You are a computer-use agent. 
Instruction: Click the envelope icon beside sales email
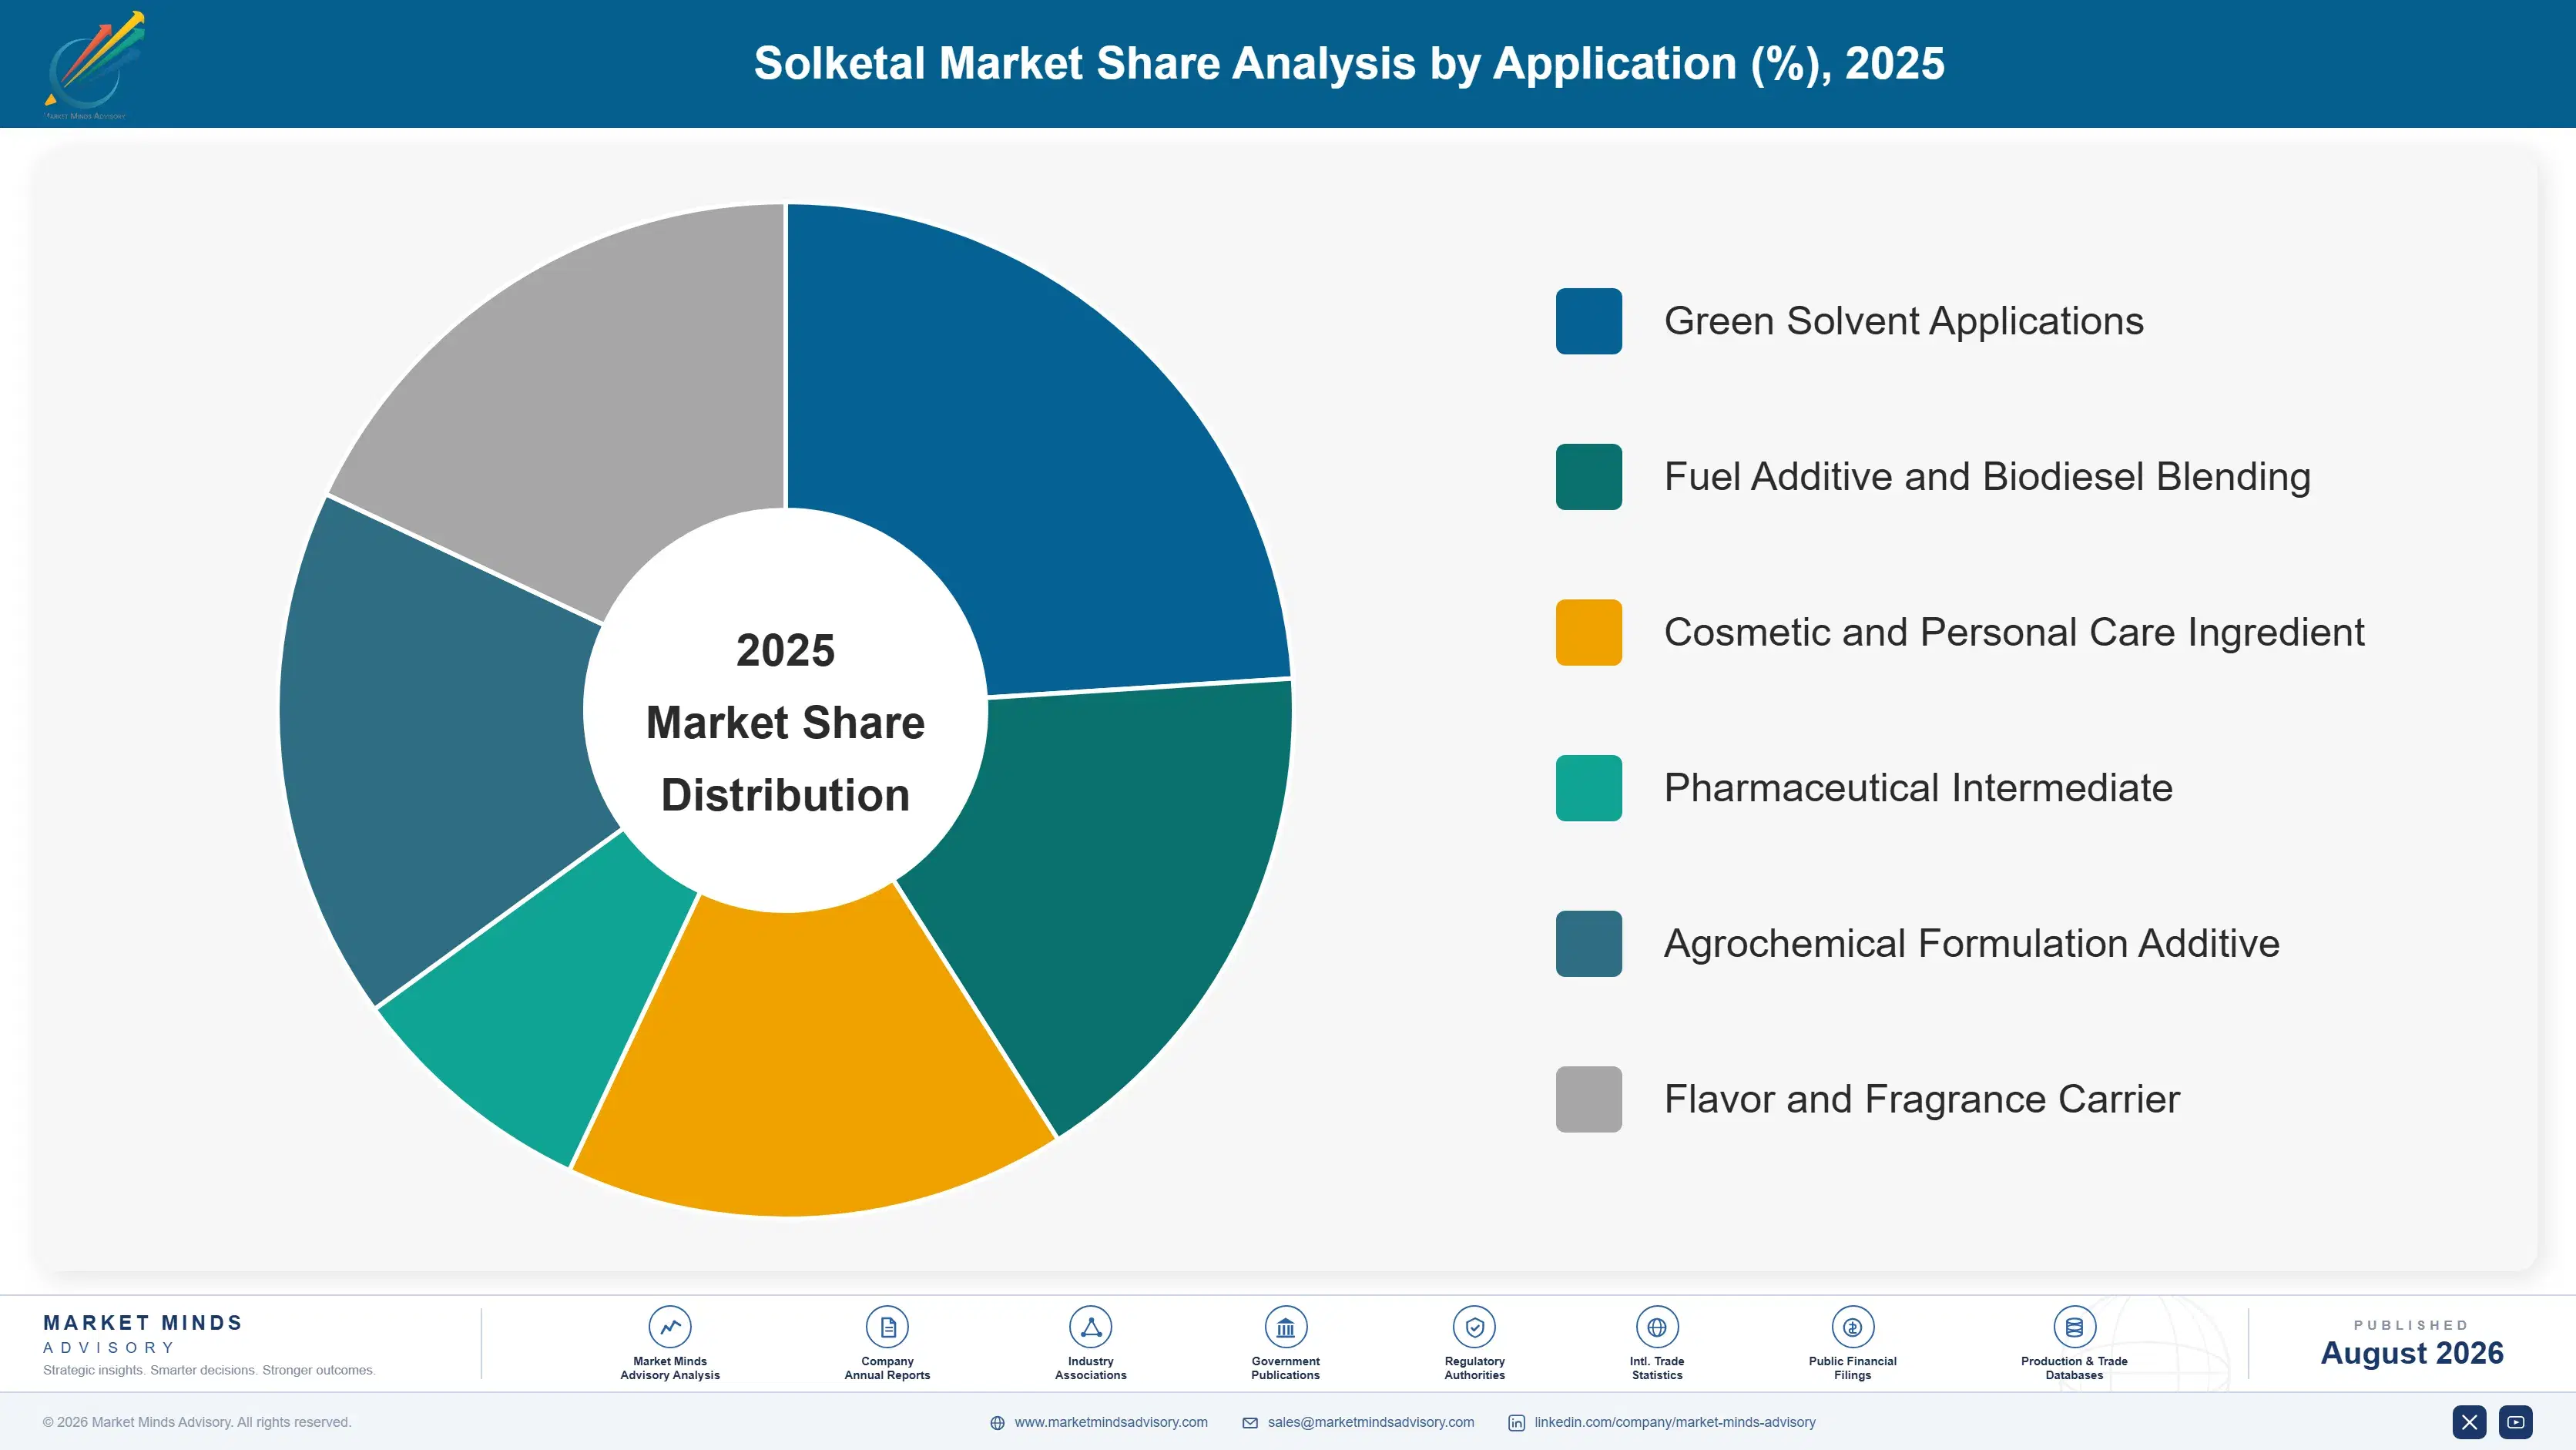pos(1250,1423)
